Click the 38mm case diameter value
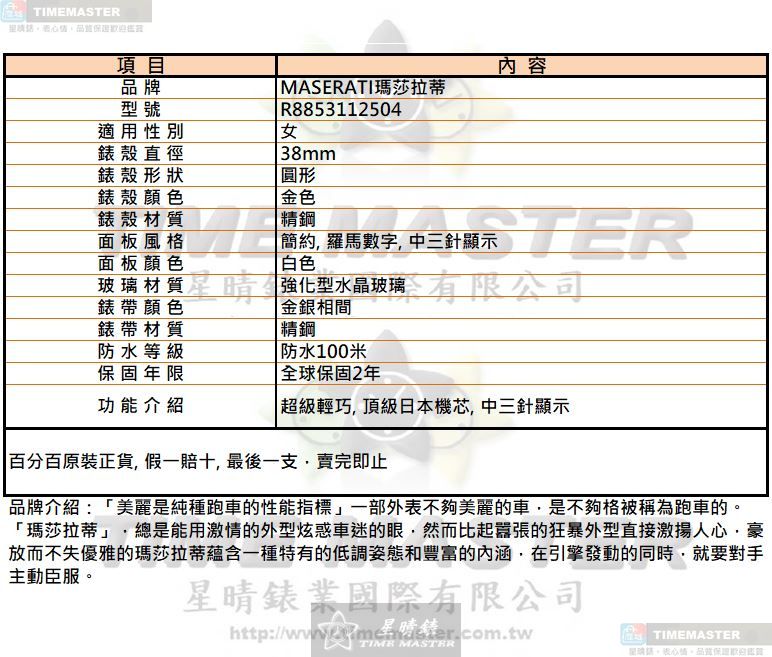Viewport: 772px width, 657px height. pyautogui.click(x=308, y=154)
